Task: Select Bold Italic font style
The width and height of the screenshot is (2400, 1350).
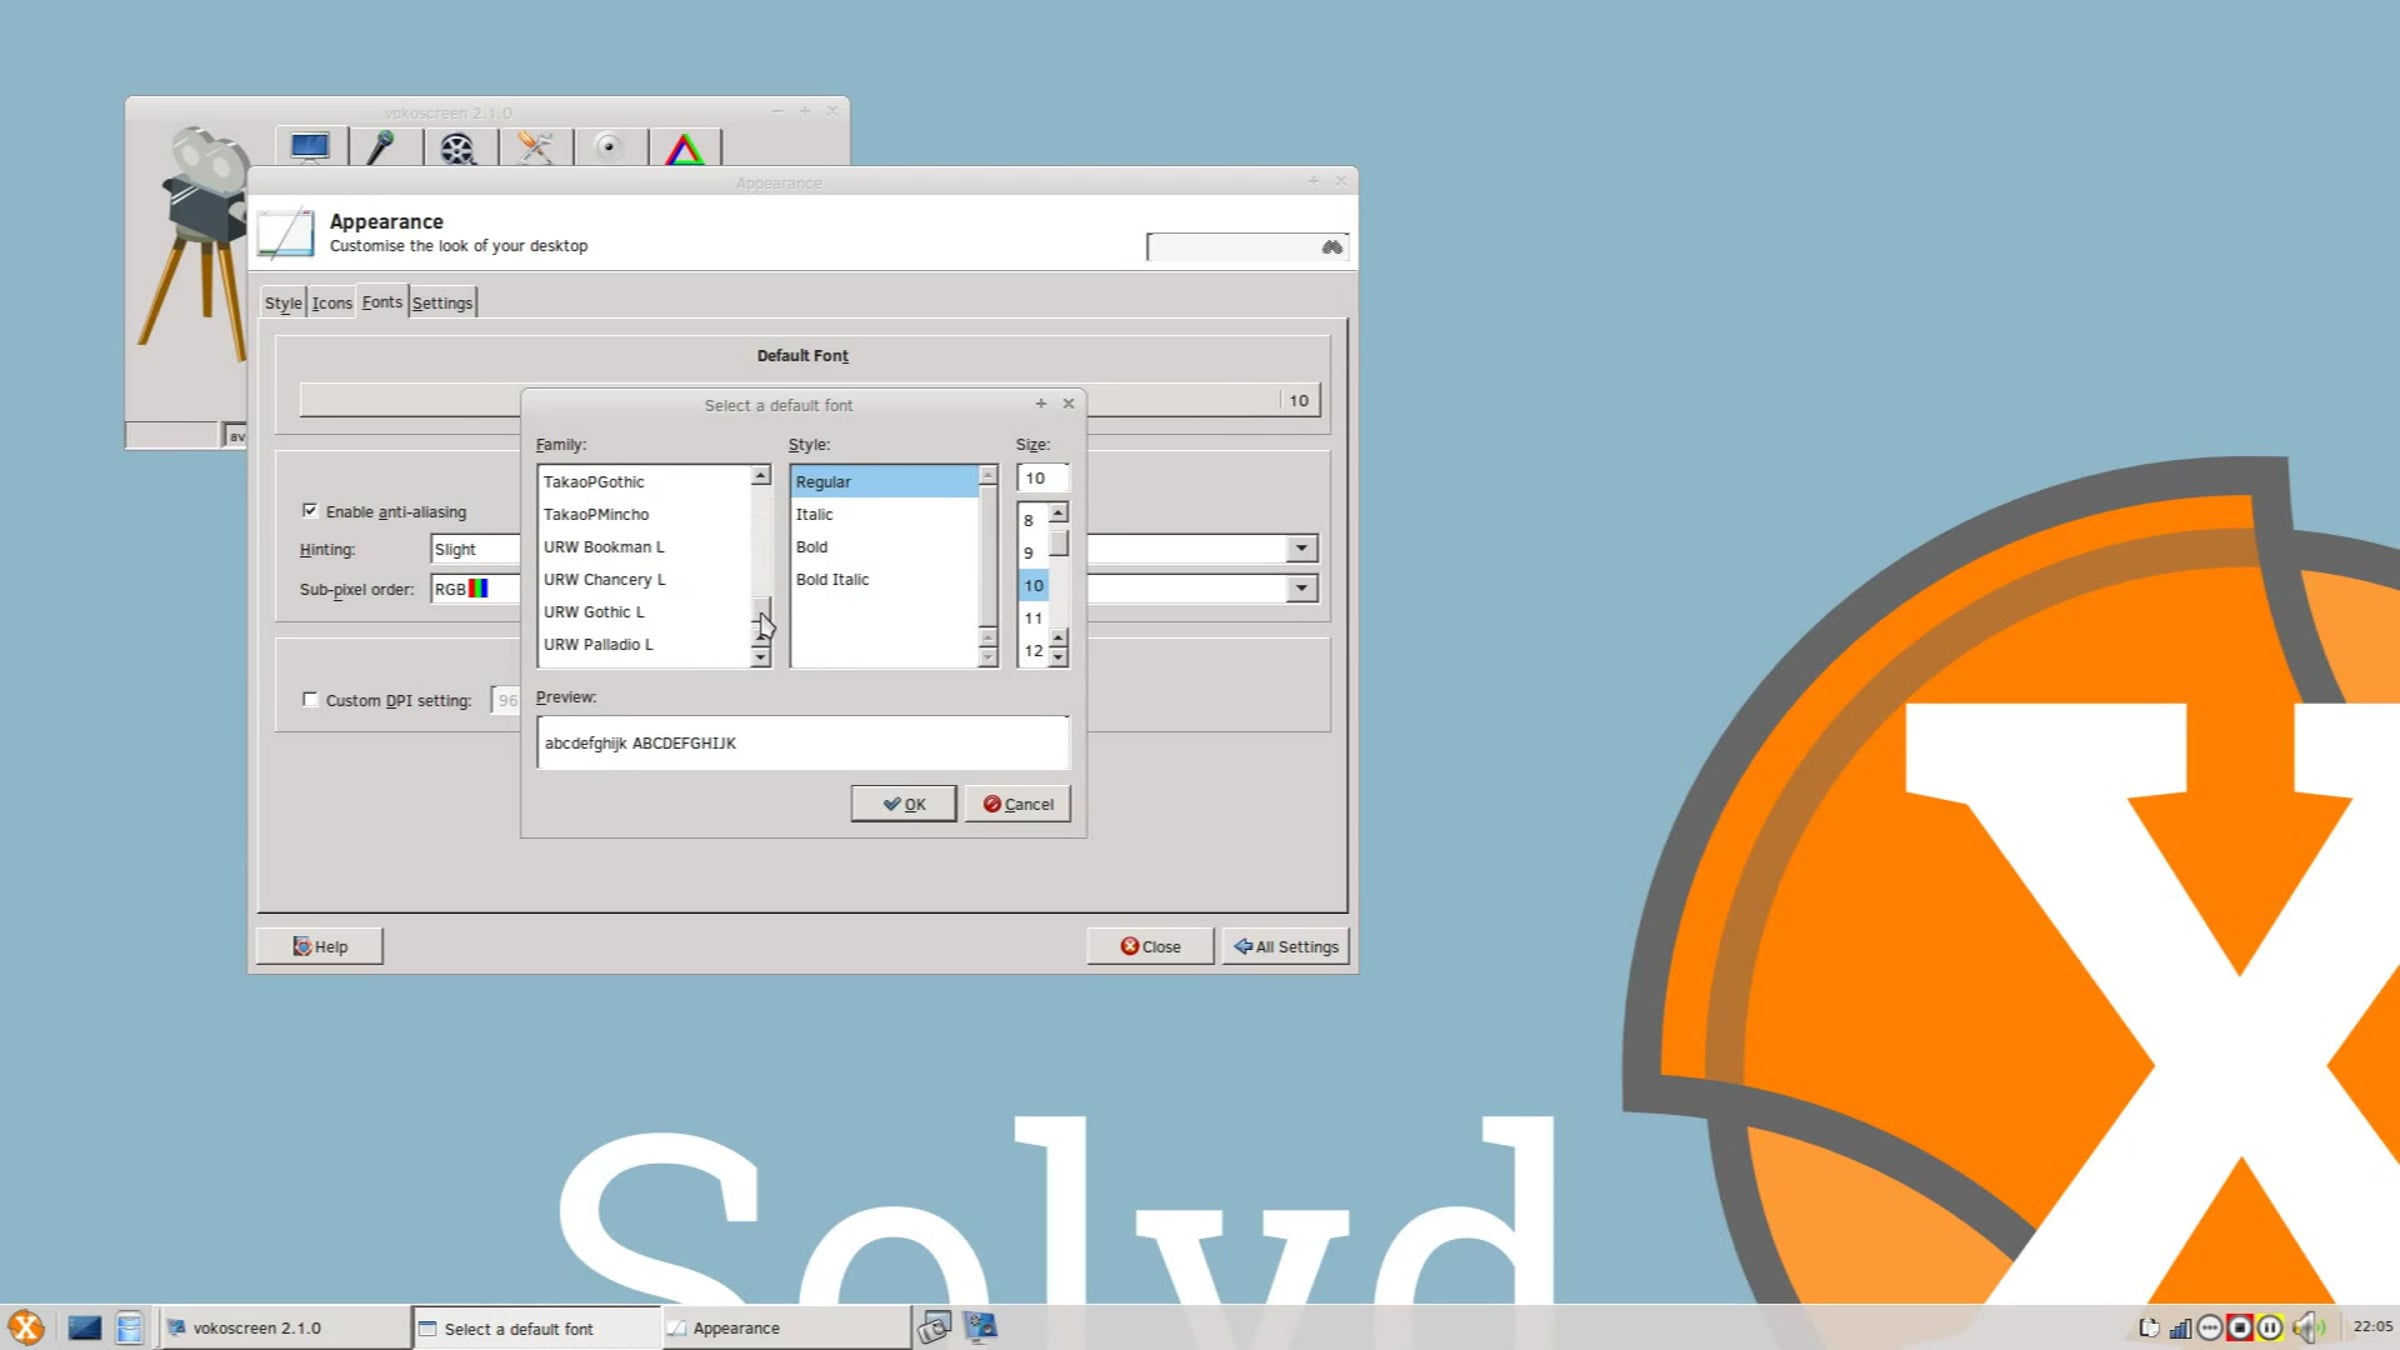Action: 885,579
